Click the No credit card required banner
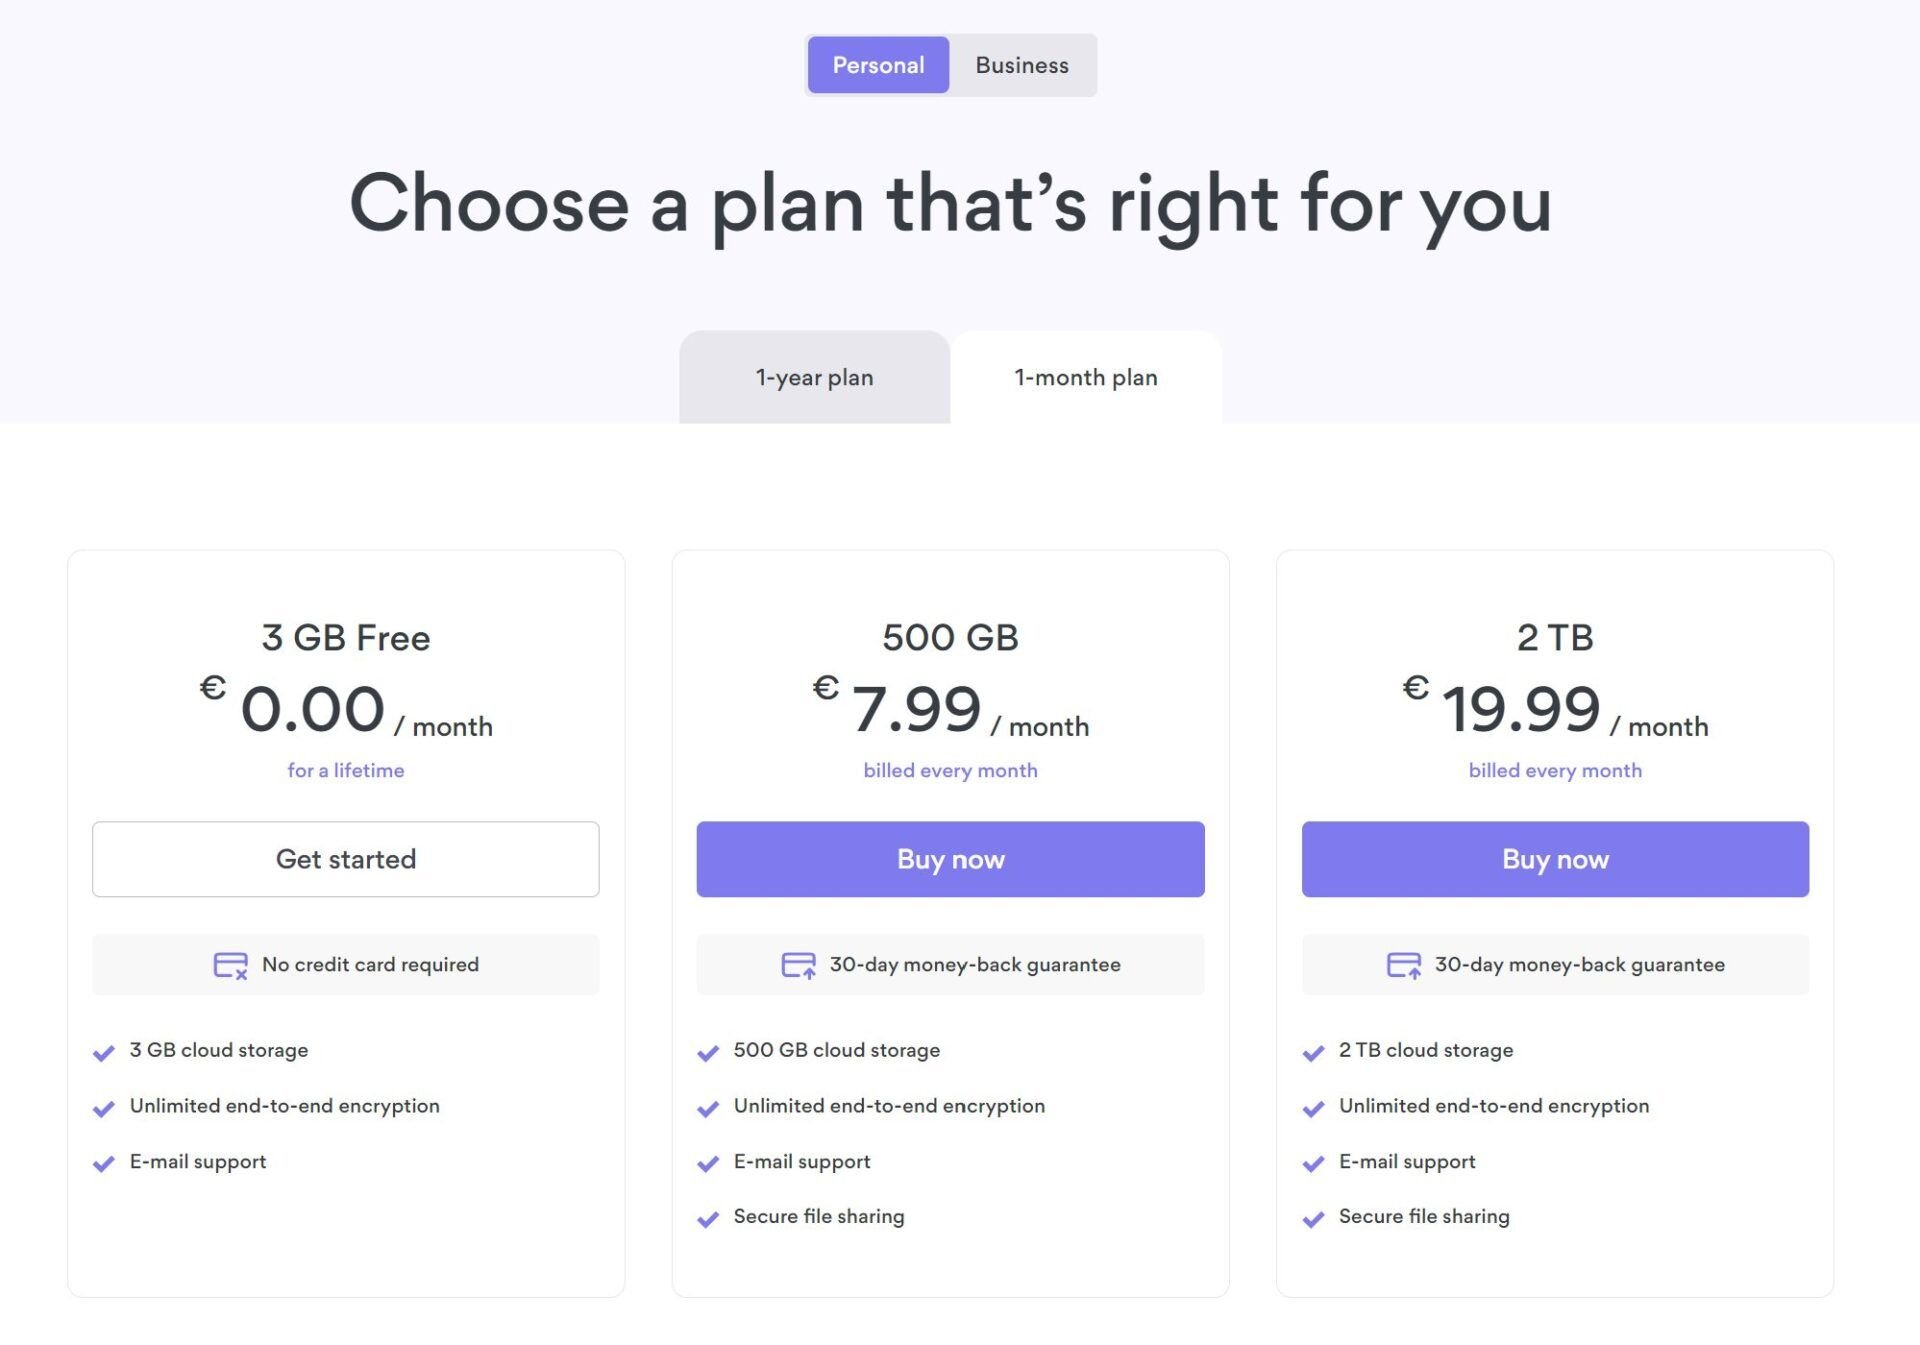This screenshot has width=1920, height=1345. [x=346, y=964]
